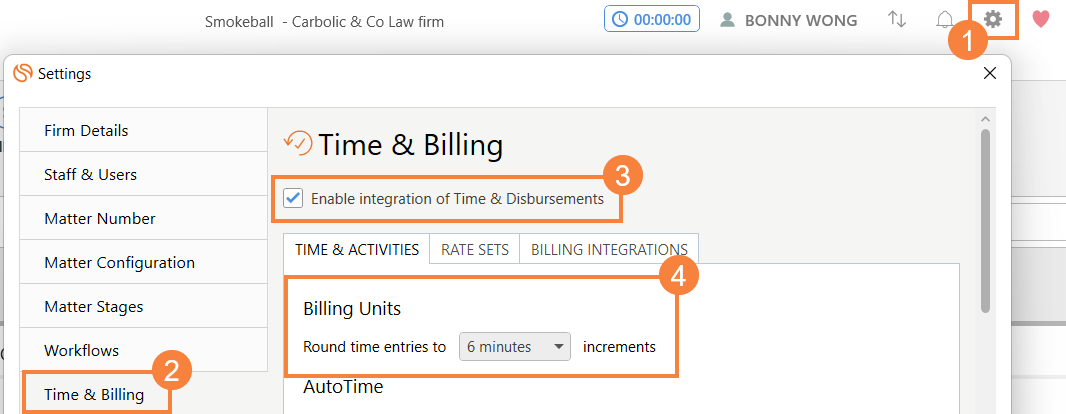
Task: Click the Billing Units heading
Action: coord(352,309)
